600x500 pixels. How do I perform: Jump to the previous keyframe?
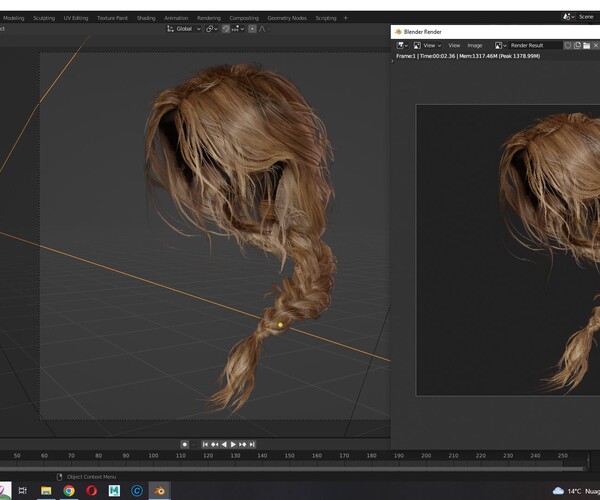(x=215, y=445)
